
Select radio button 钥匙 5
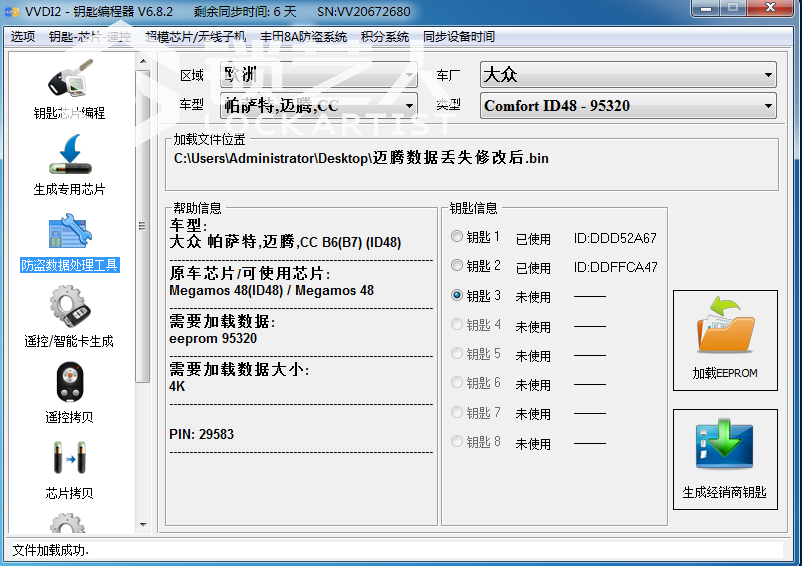coord(457,354)
